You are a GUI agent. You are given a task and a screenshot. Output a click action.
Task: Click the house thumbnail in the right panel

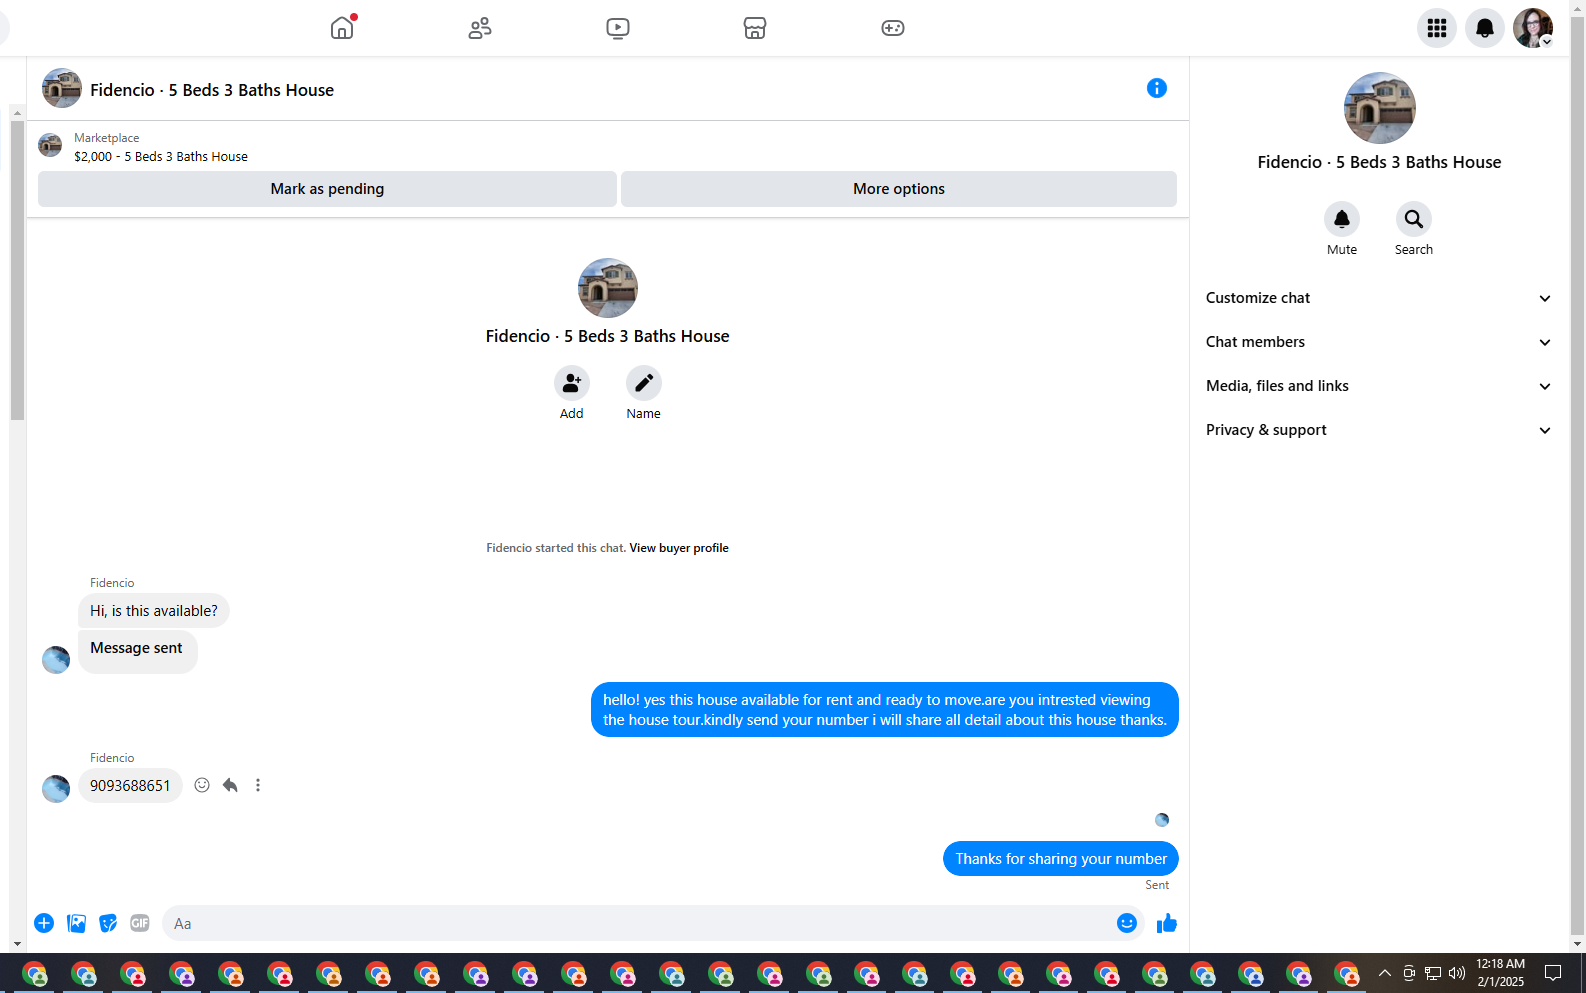click(1380, 108)
